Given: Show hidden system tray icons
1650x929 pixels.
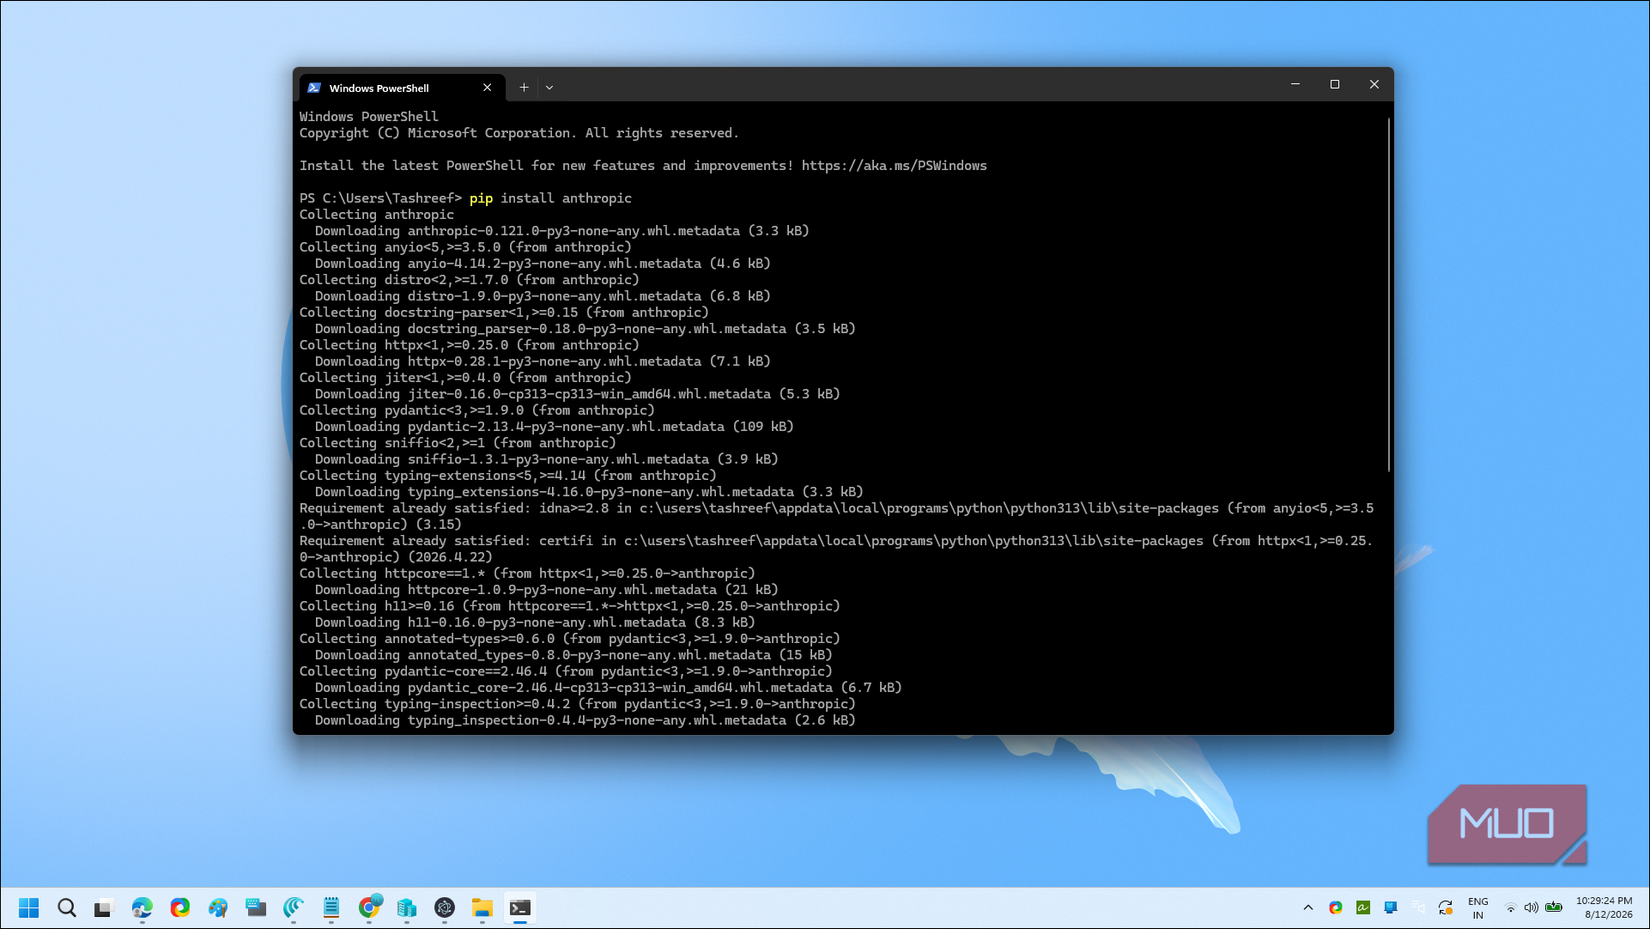Looking at the screenshot, I should (x=1308, y=907).
